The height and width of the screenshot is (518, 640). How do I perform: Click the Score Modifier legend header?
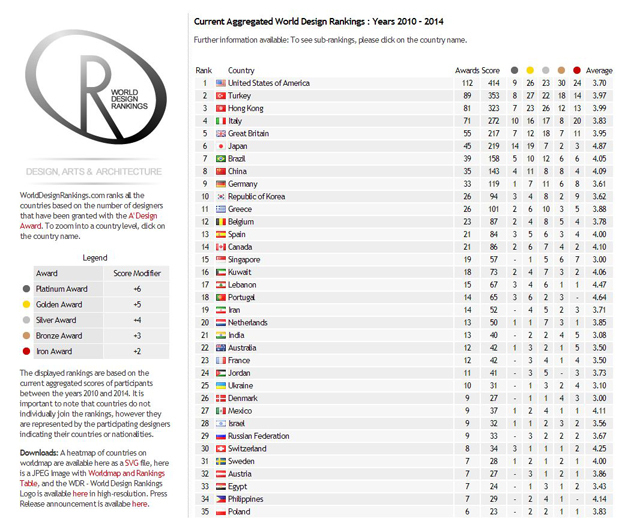click(x=137, y=273)
